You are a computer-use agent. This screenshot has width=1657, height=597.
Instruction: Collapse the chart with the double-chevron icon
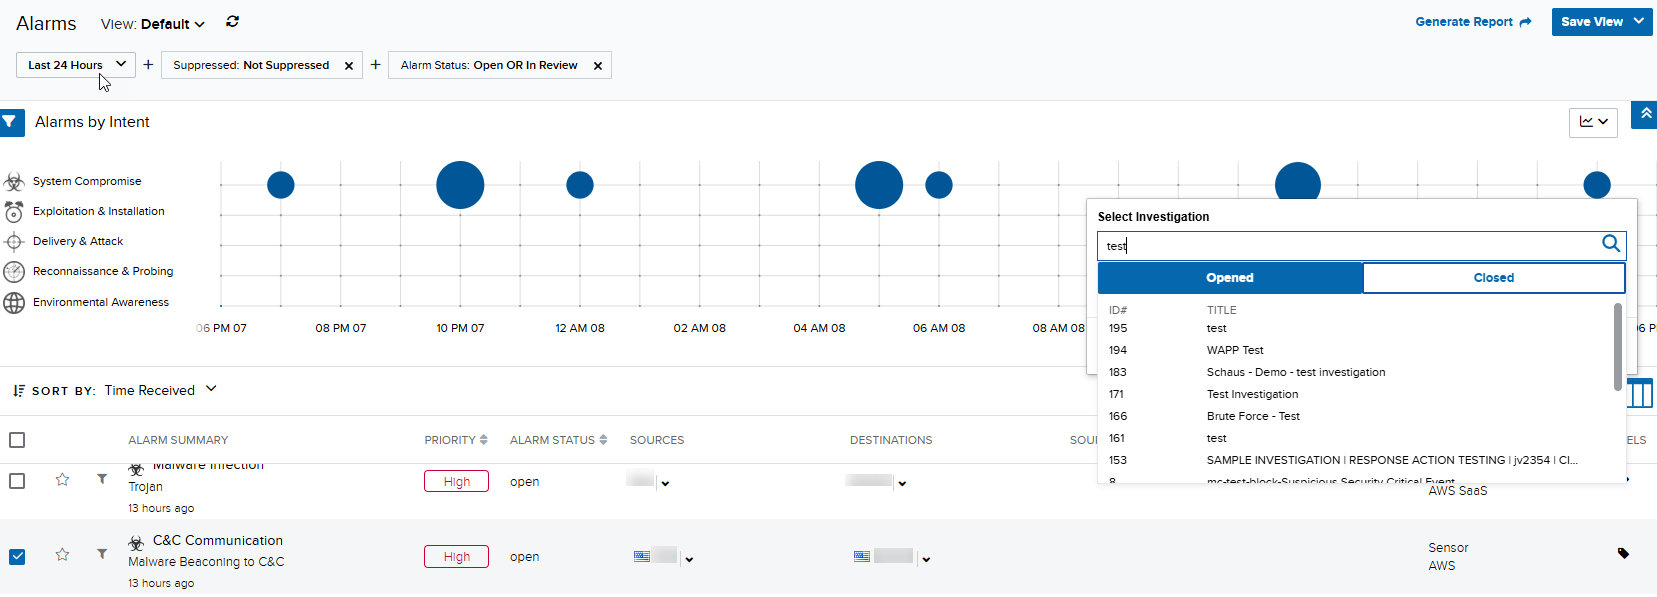(x=1645, y=114)
